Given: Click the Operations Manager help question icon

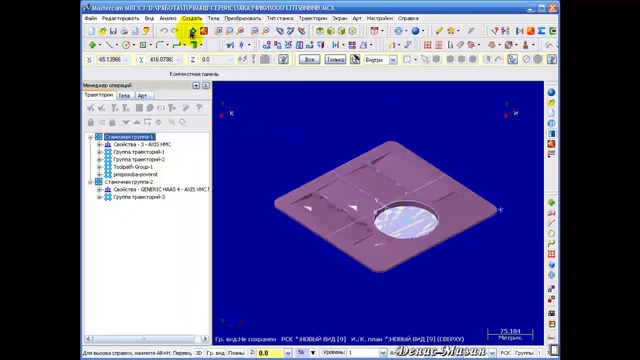Looking at the screenshot, I should click(199, 108).
